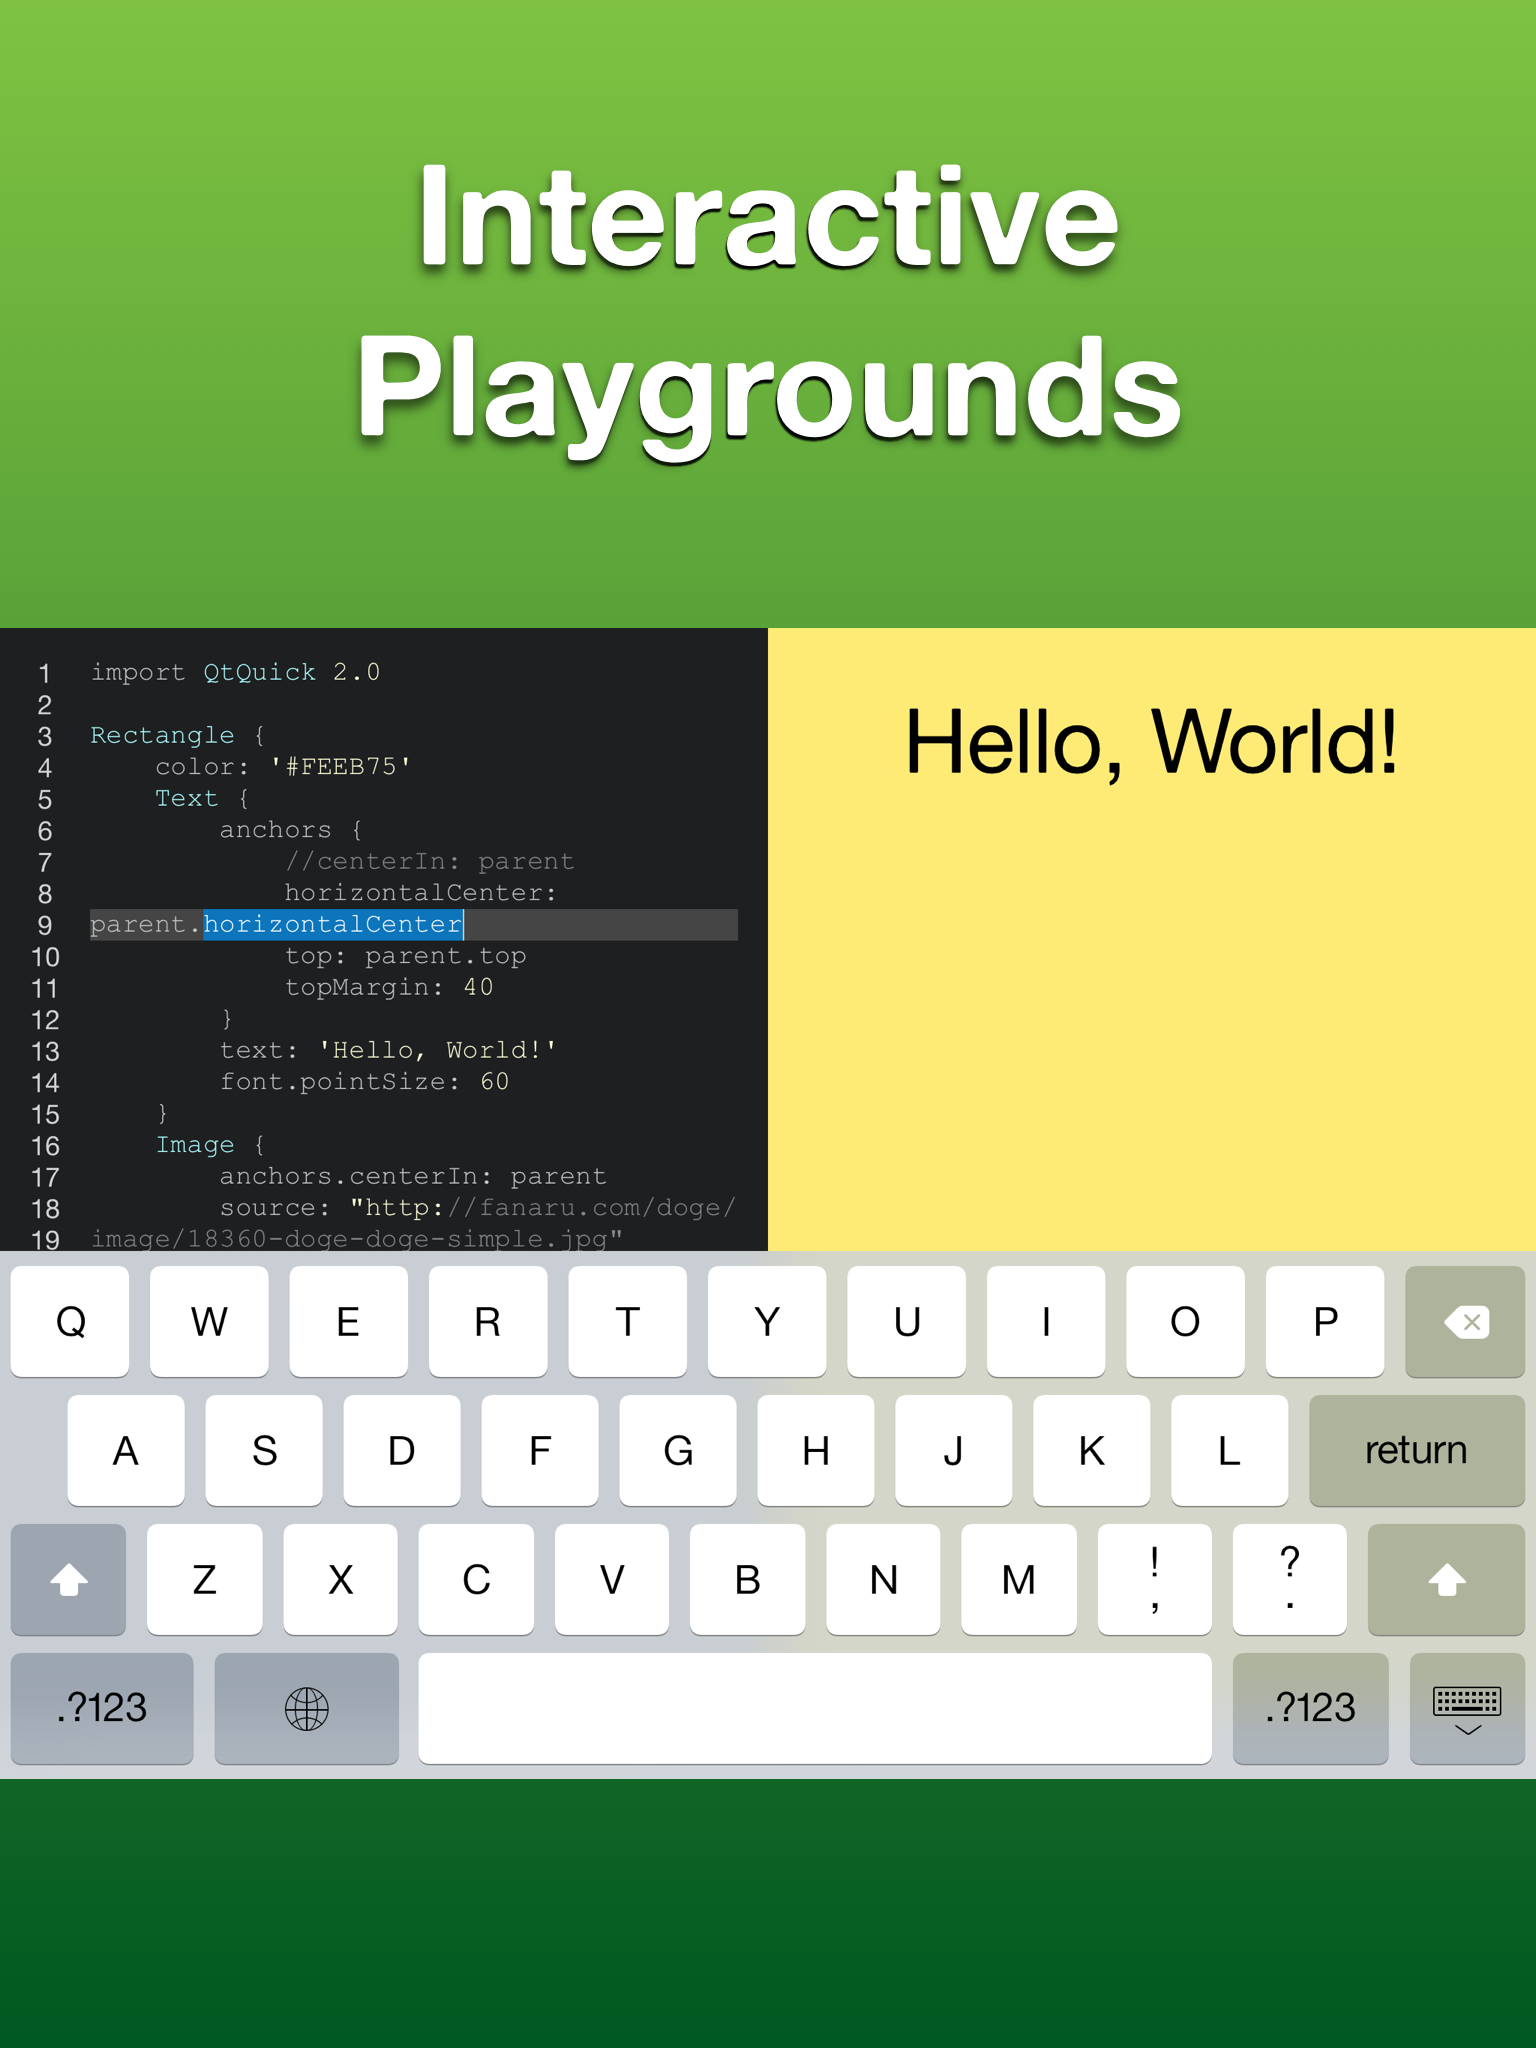
Task: Tap the X key
Action: pyautogui.click(x=341, y=1580)
